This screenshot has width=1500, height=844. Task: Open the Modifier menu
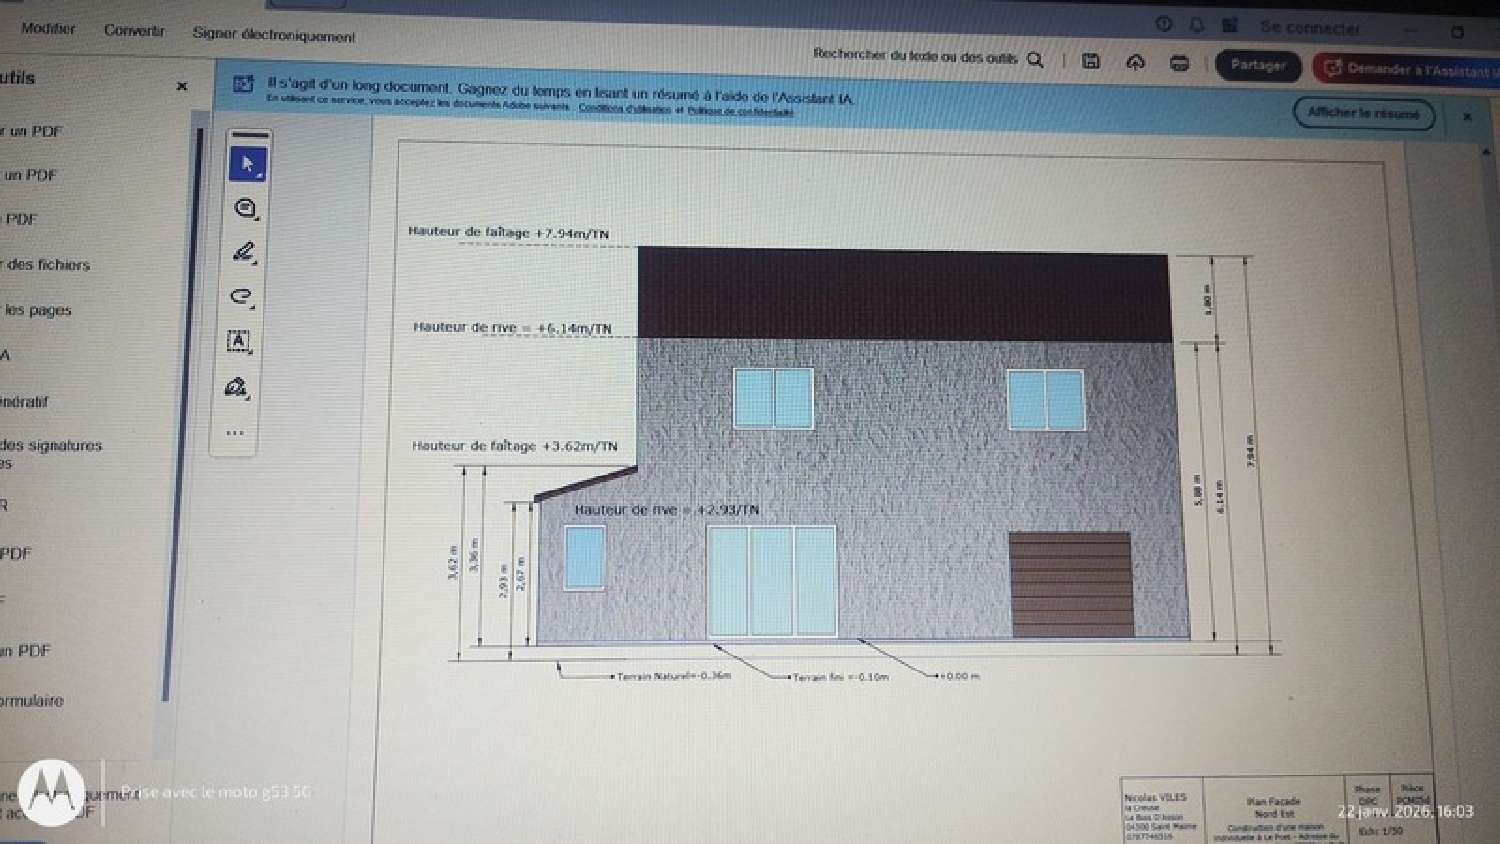48,29
